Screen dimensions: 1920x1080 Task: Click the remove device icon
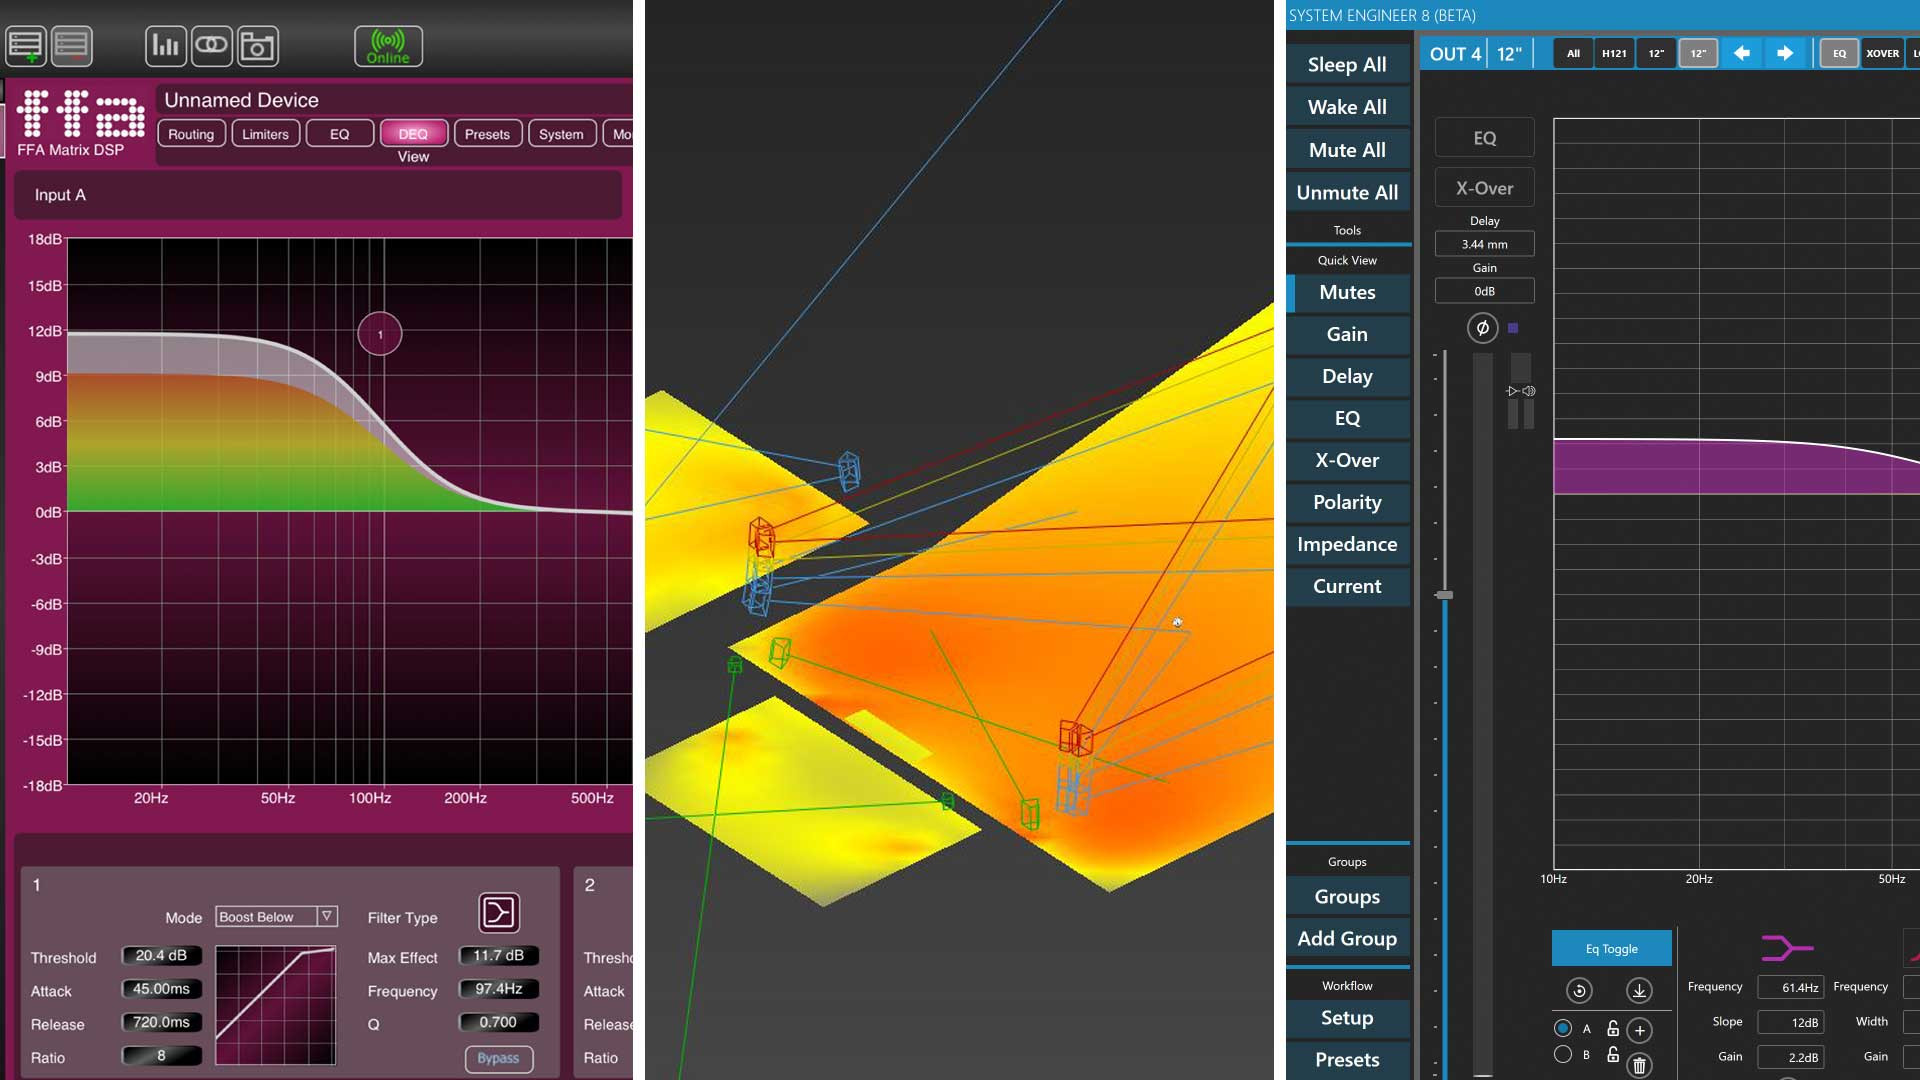click(x=72, y=46)
